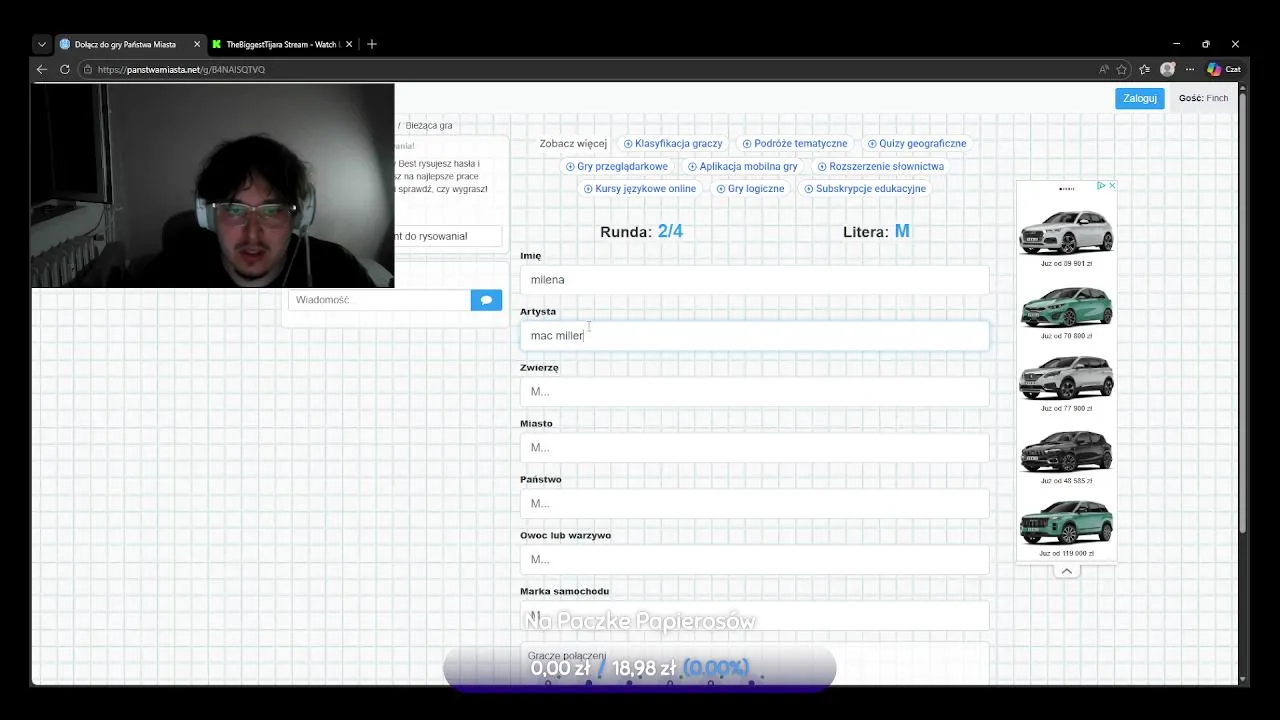Click the Runda: 2/4 text

coord(641,231)
